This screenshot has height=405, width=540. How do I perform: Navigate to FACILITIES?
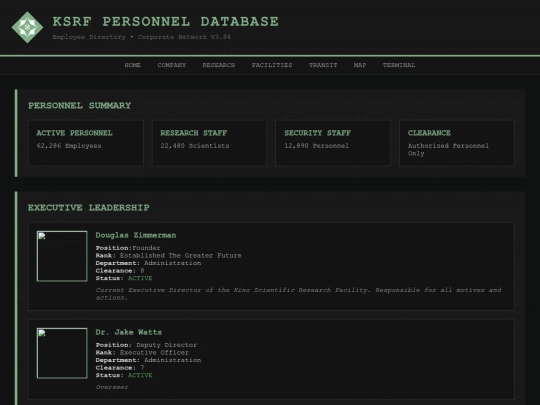(272, 65)
